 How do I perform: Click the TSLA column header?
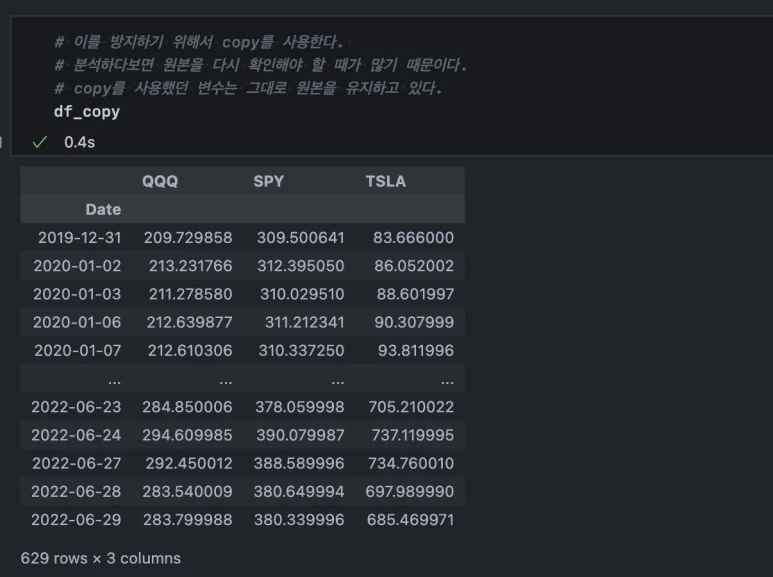pyautogui.click(x=386, y=181)
